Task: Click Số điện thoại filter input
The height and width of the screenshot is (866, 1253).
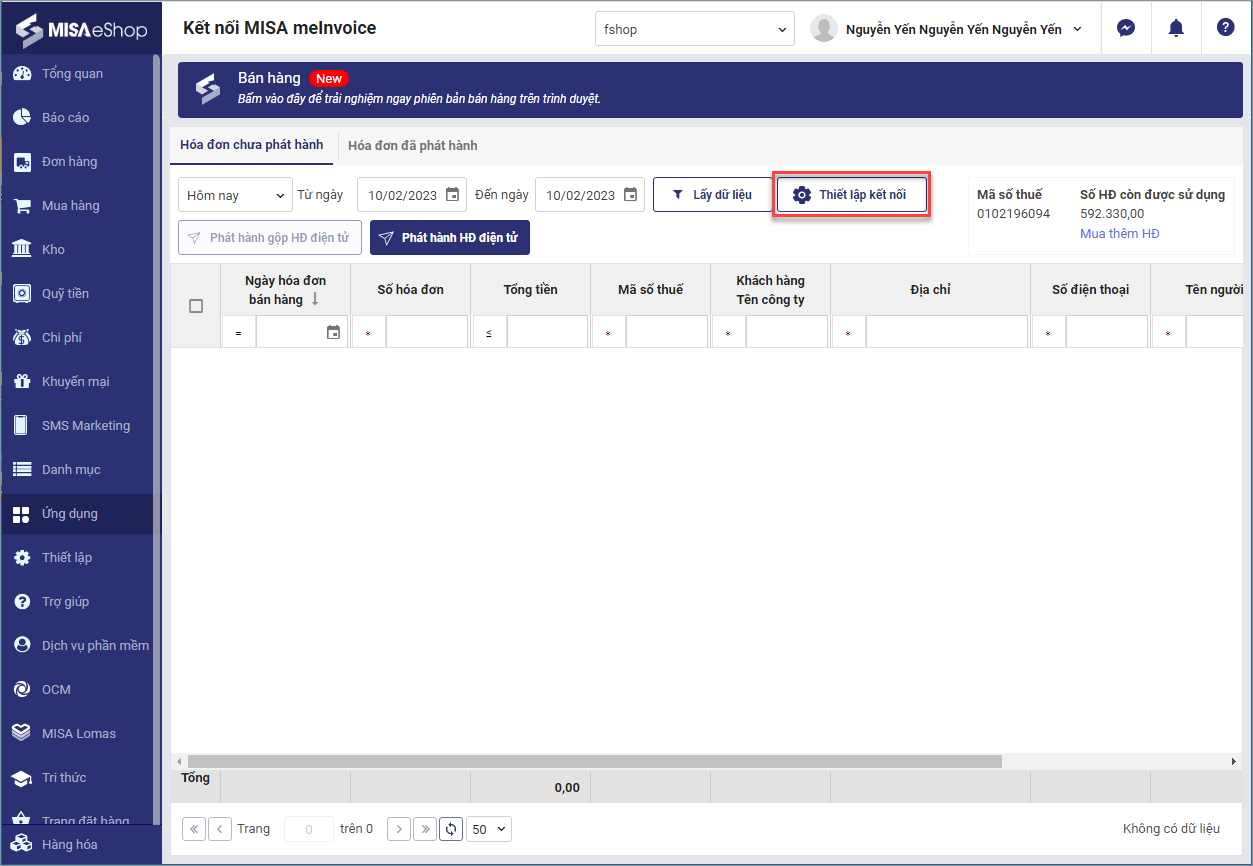Action: [x=1107, y=332]
